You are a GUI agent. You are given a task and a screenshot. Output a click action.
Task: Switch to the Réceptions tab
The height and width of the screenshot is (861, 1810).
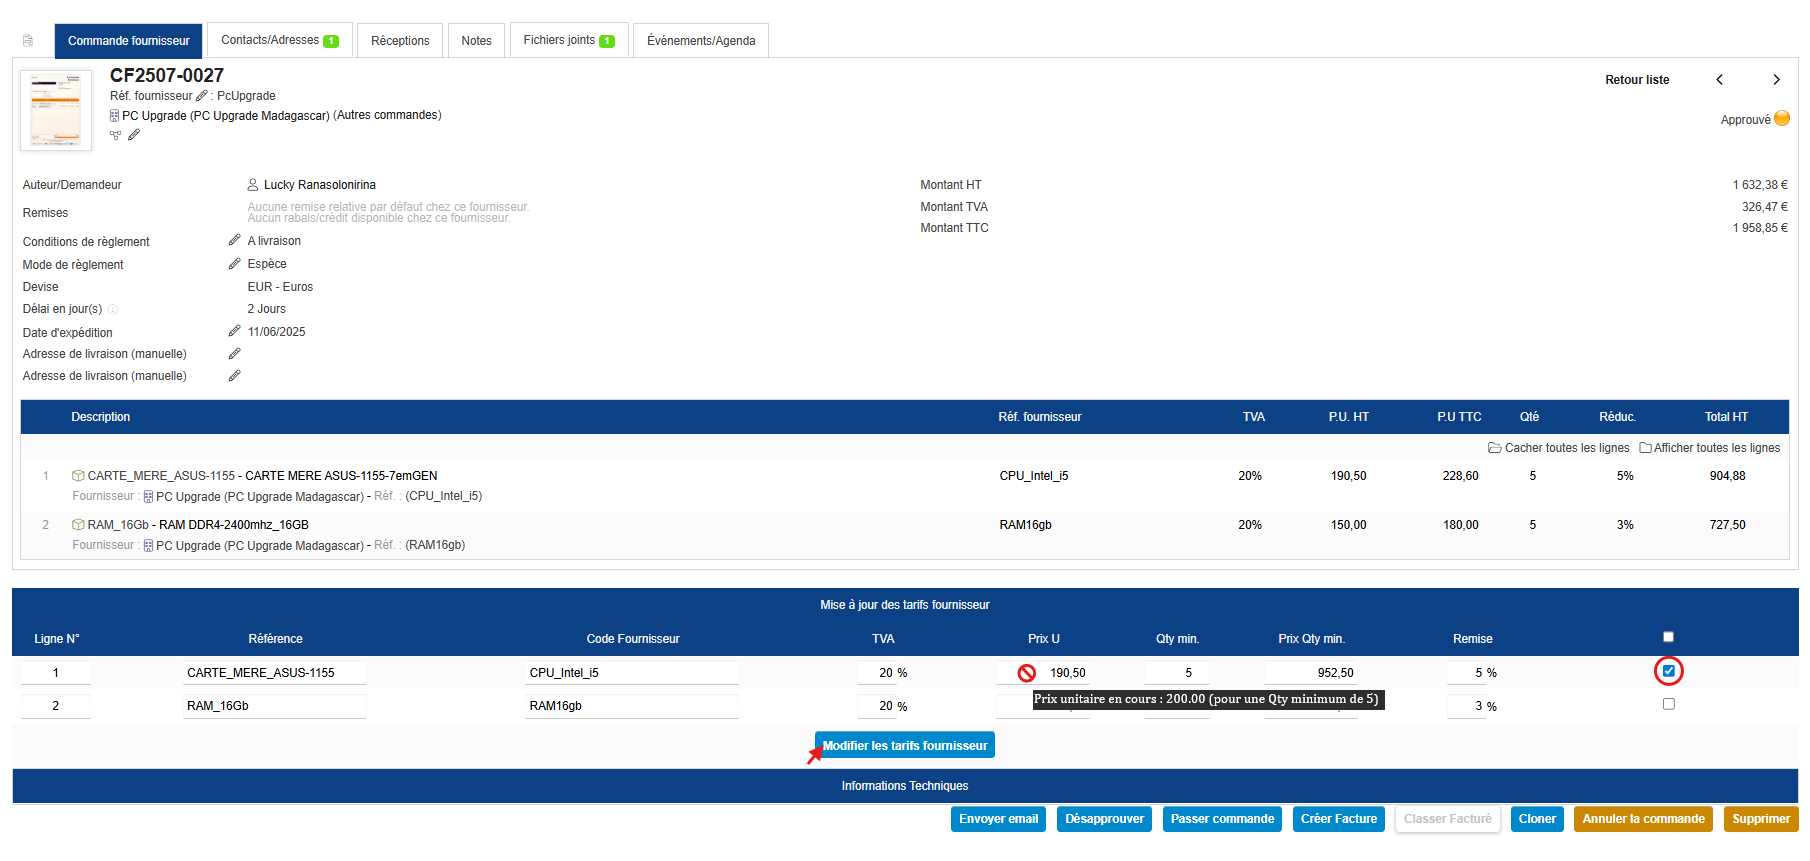point(400,41)
